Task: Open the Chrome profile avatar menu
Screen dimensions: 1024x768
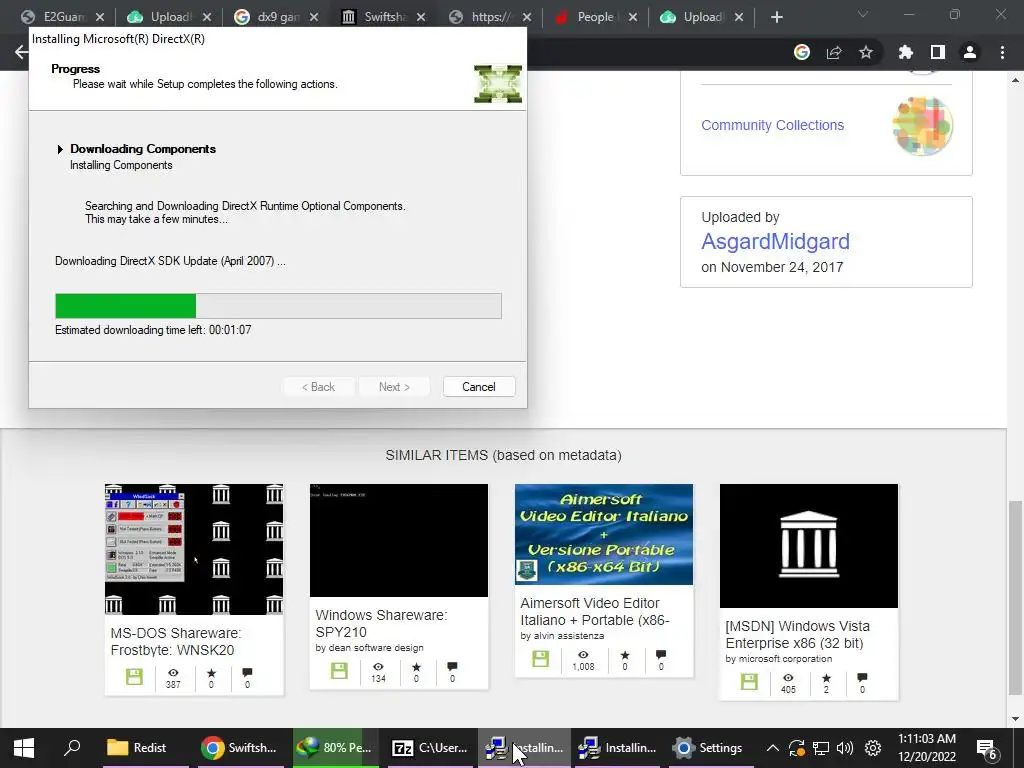Action: pyautogui.click(x=970, y=52)
